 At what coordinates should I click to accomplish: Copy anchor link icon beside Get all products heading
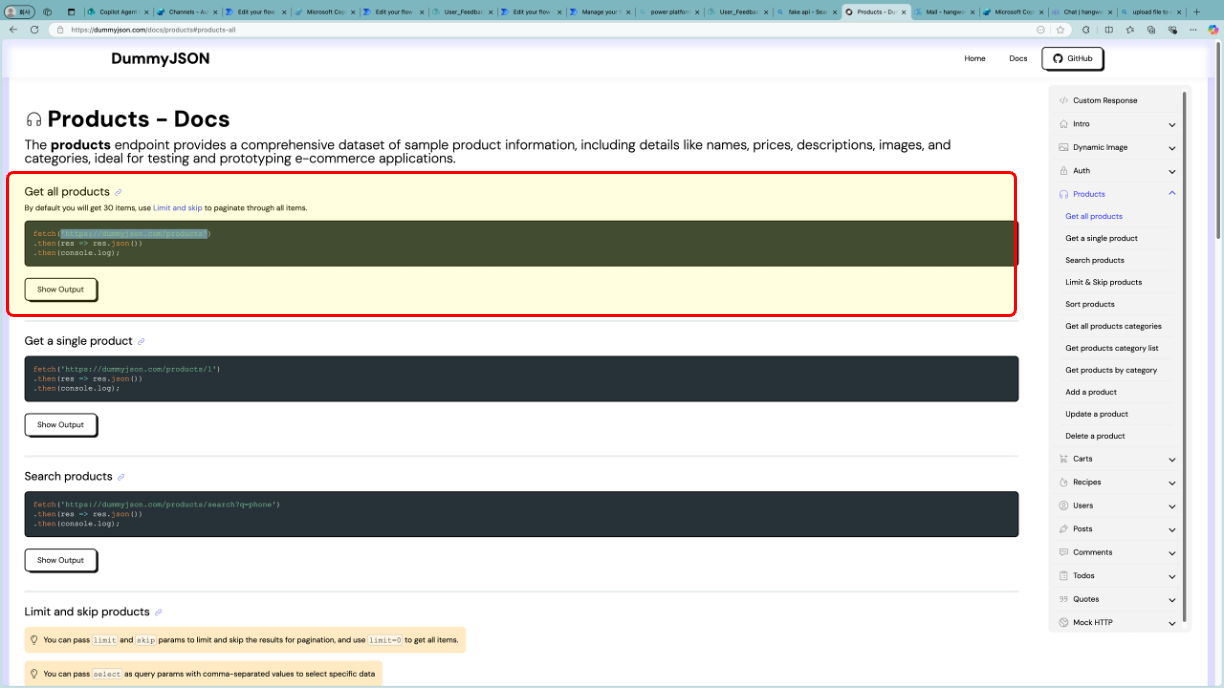click(118, 192)
